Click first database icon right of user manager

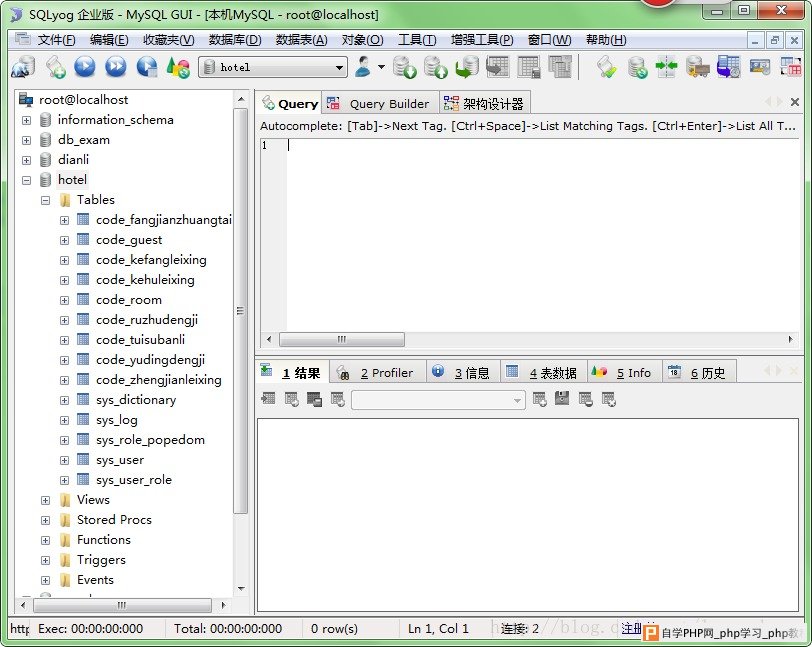coord(404,67)
